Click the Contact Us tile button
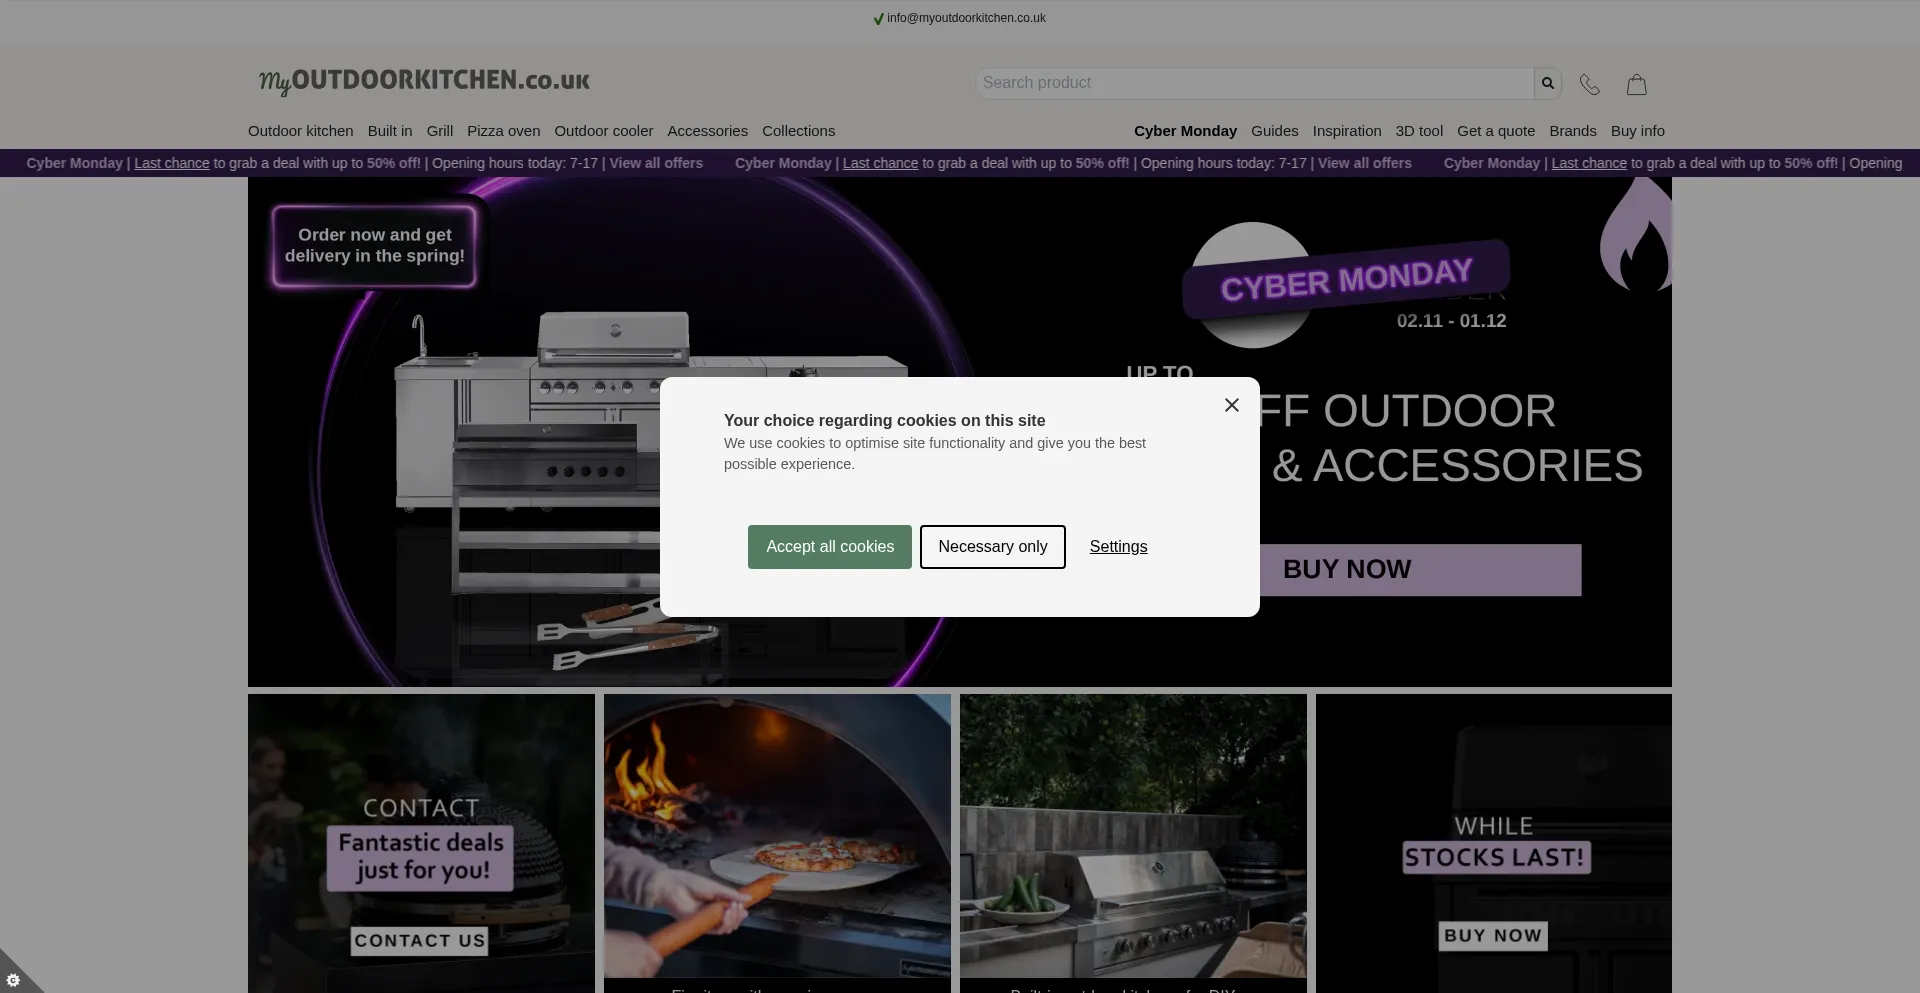Screen dimensions: 1920x993 [420, 940]
